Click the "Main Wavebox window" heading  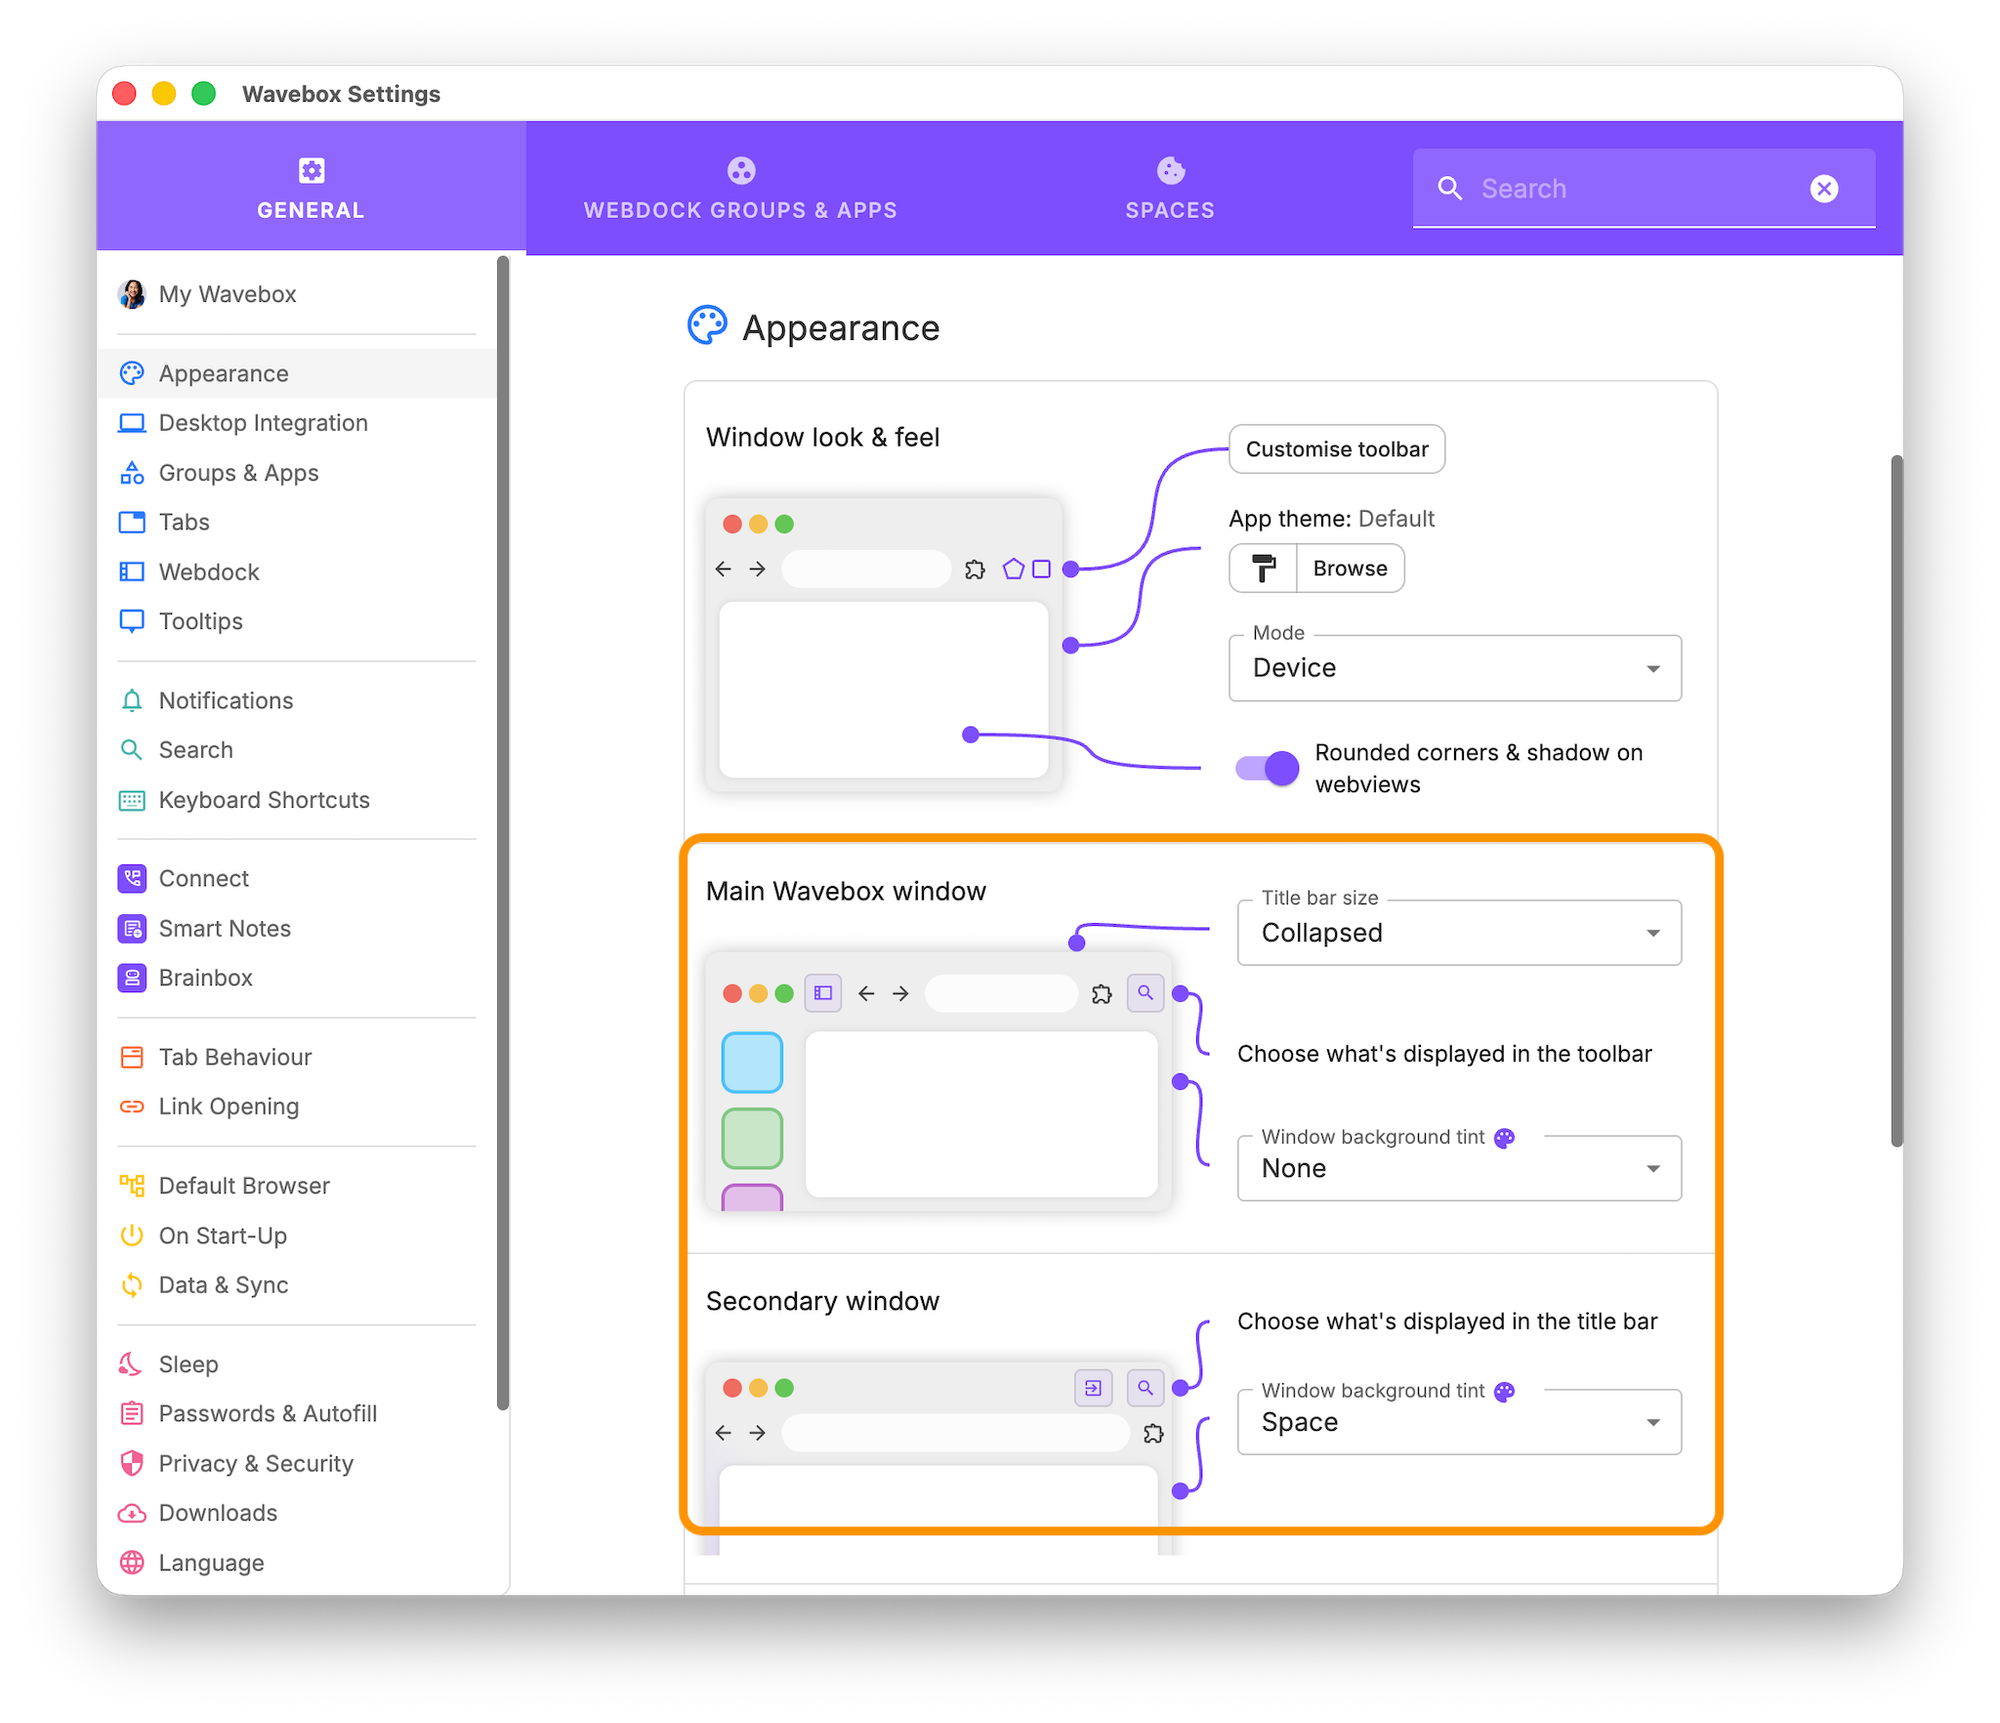click(846, 891)
